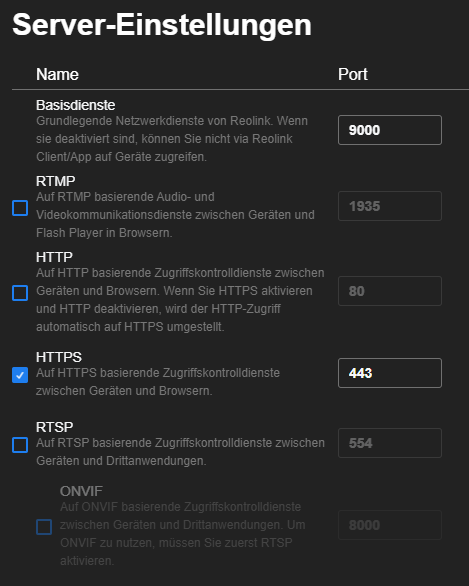The width and height of the screenshot is (469, 586).
Task: Click the Name column header
Action: (57, 74)
